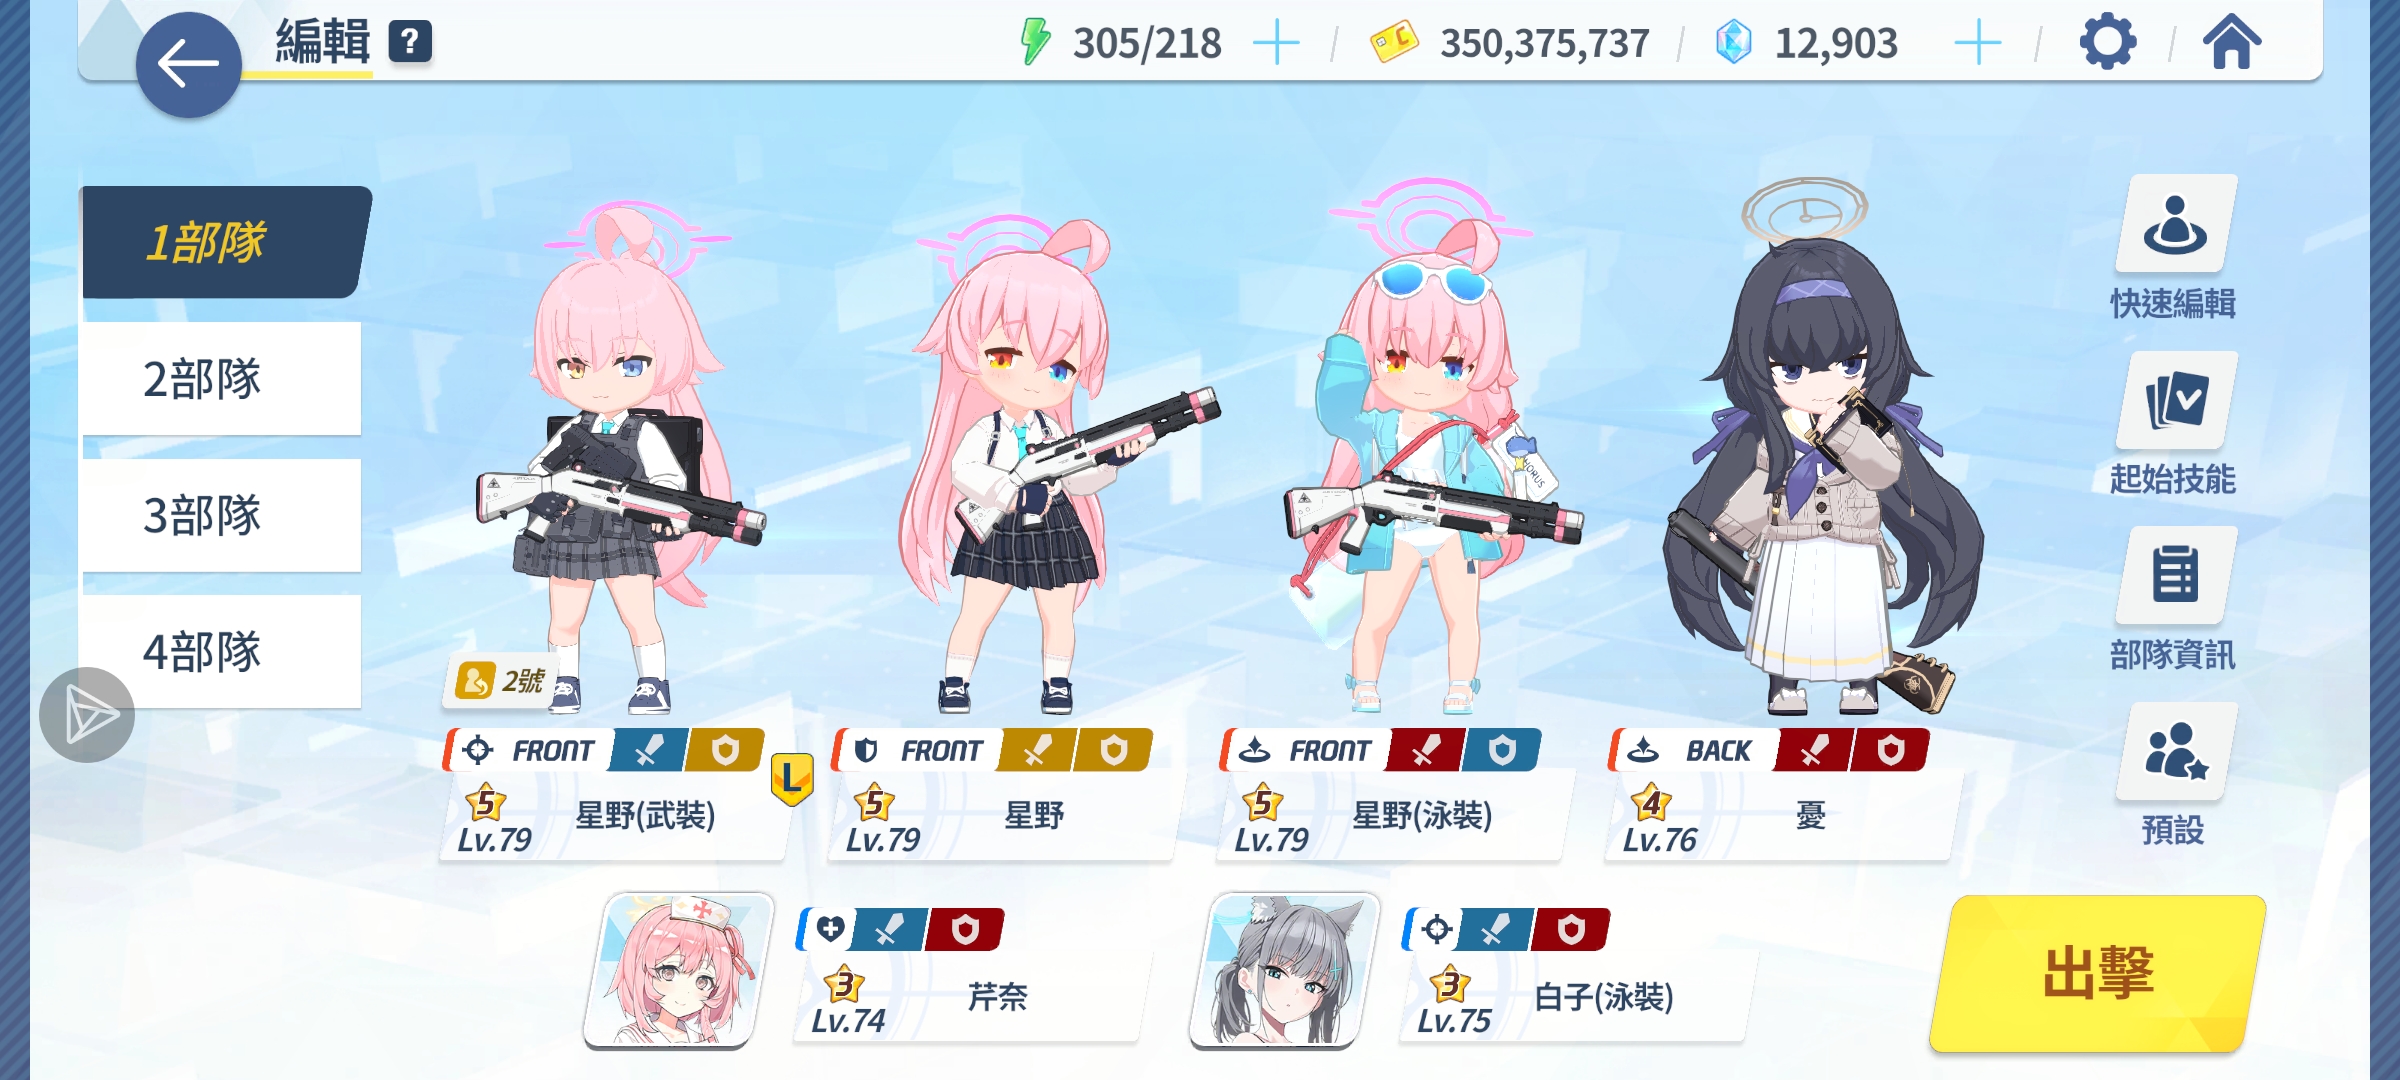Select 憂 back-row character card

click(x=1780, y=795)
